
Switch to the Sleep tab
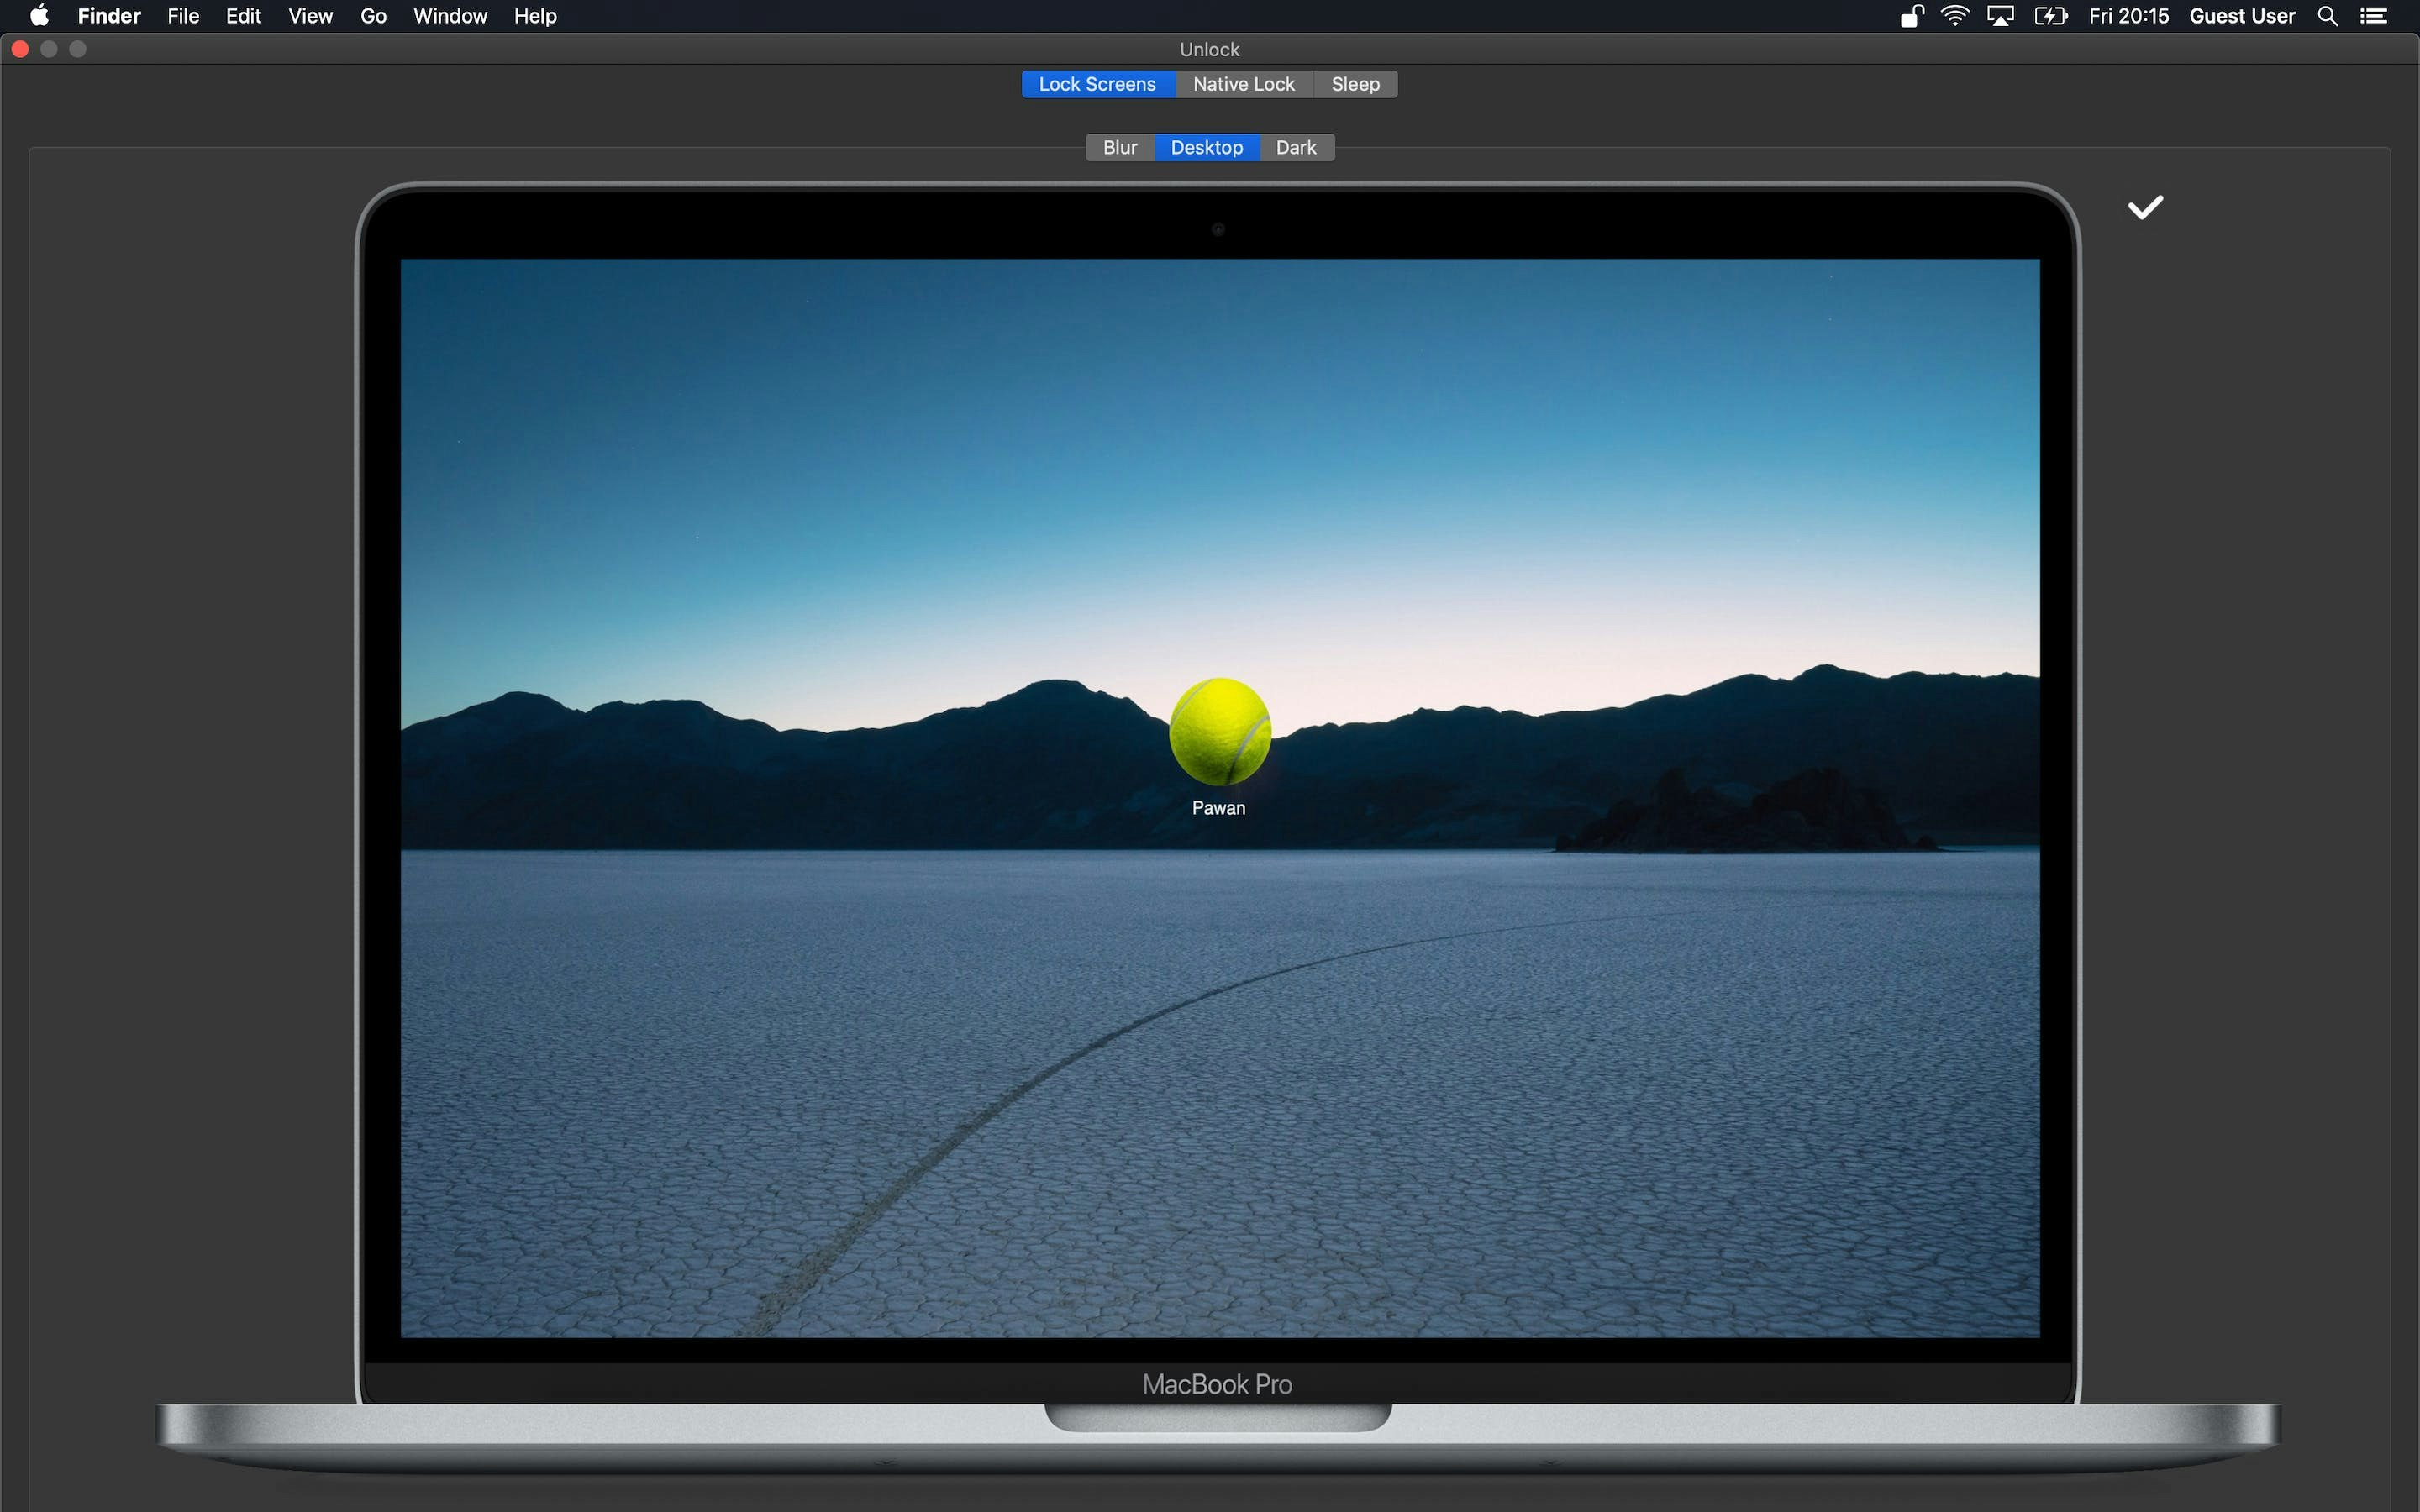coord(1355,84)
